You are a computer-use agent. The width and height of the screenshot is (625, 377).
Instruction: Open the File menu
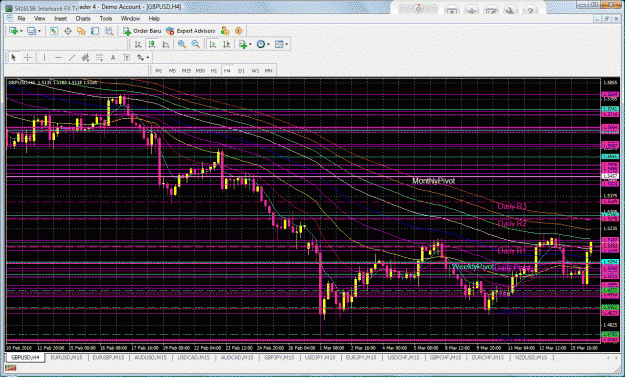pos(21,19)
